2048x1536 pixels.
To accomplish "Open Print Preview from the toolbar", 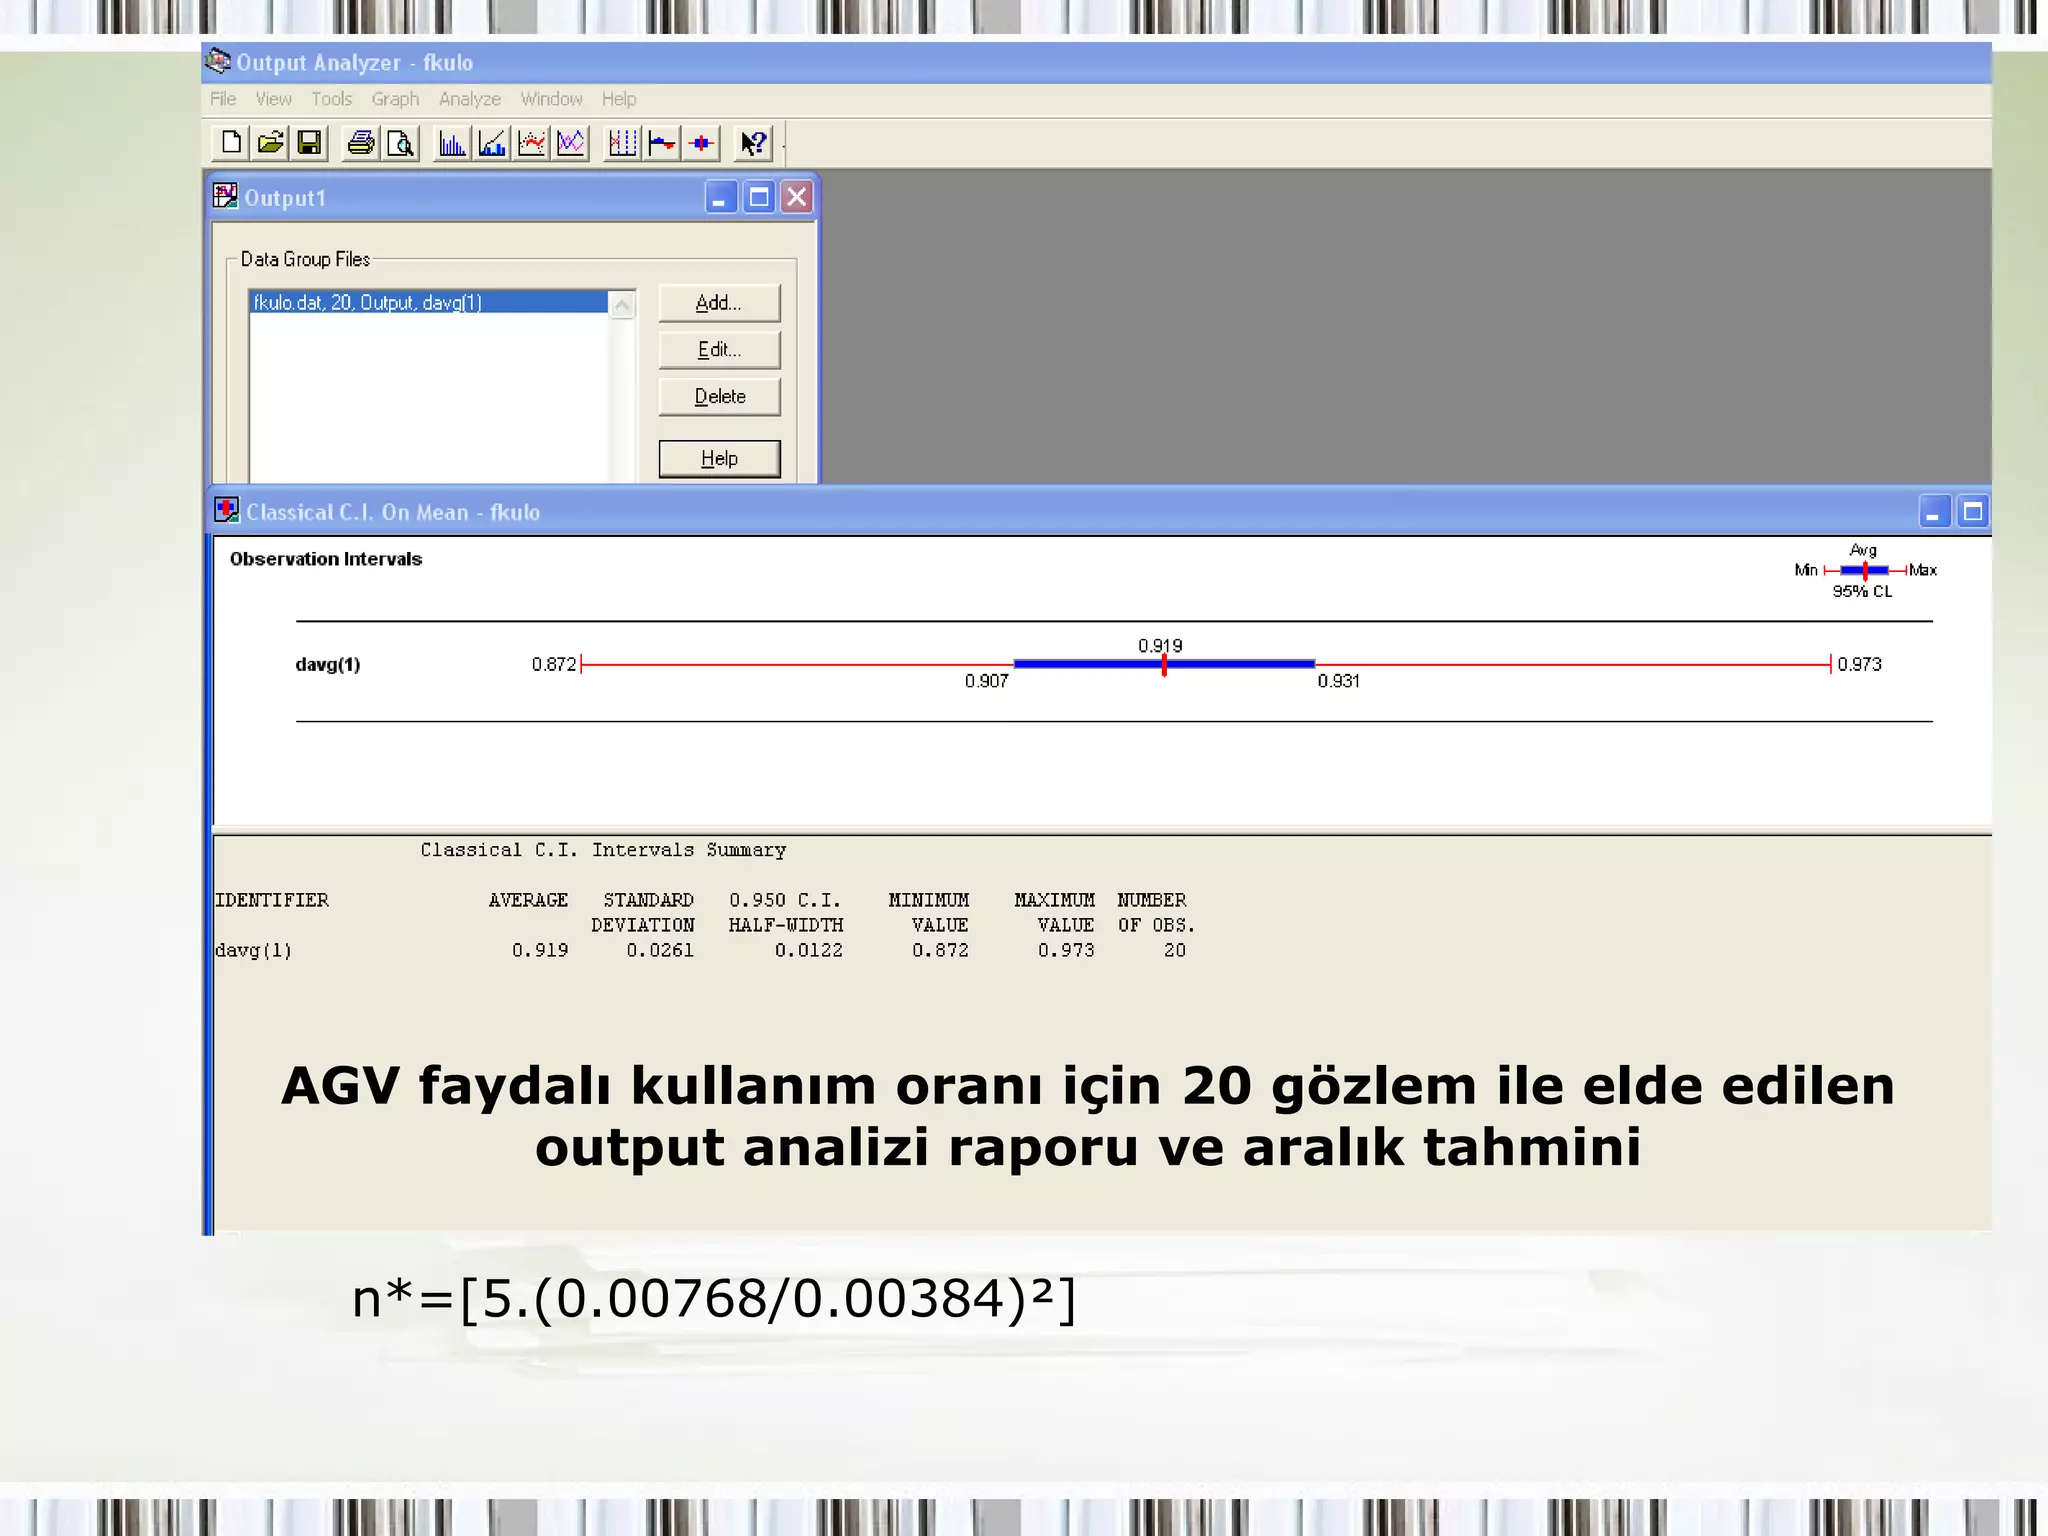I will point(401,143).
